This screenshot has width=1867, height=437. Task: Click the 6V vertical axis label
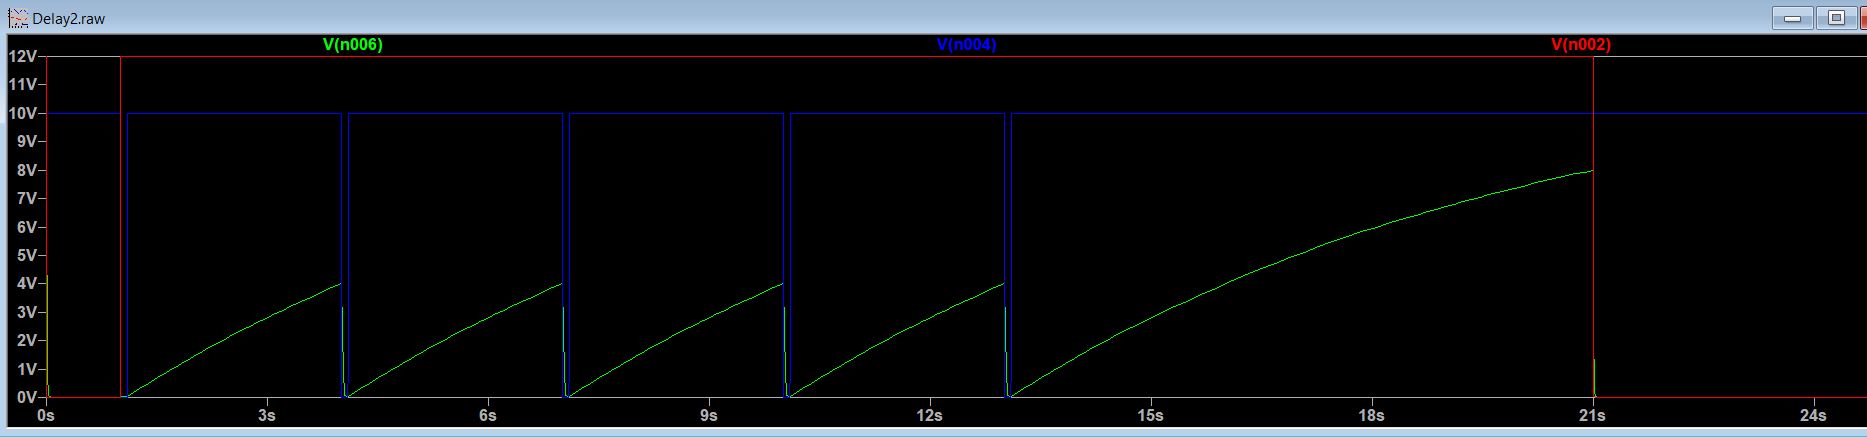pyautogui.click(x=26, y=227)
